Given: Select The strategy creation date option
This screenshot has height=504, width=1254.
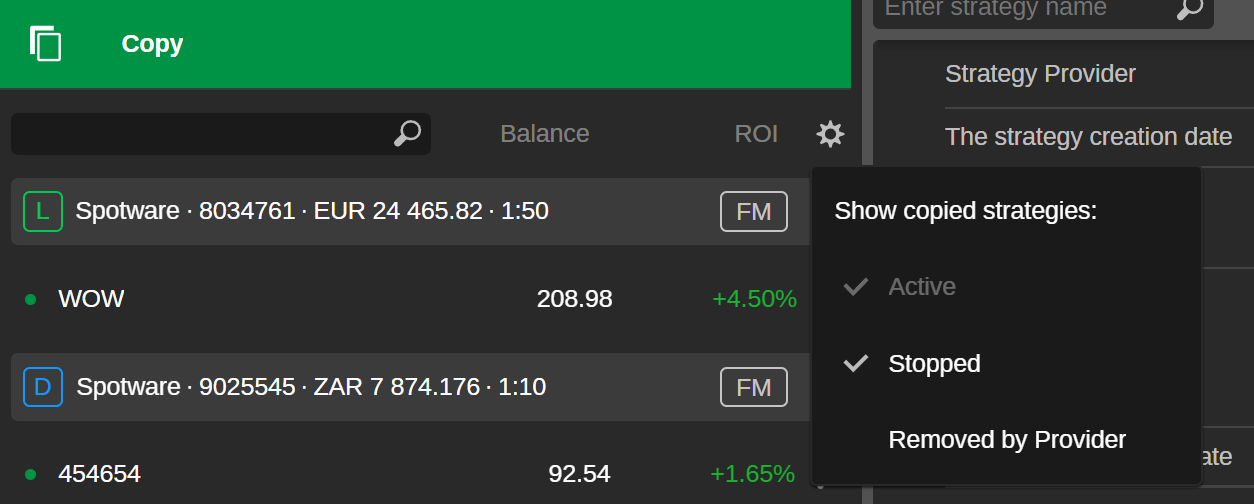Looking at the screenshot, I should point(1088,137).
